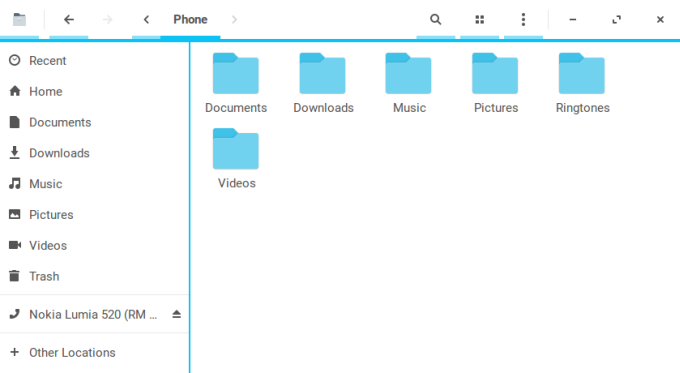Select the Documents folder icon in Phone
This screenshot has height=373, width=680.
236,73
